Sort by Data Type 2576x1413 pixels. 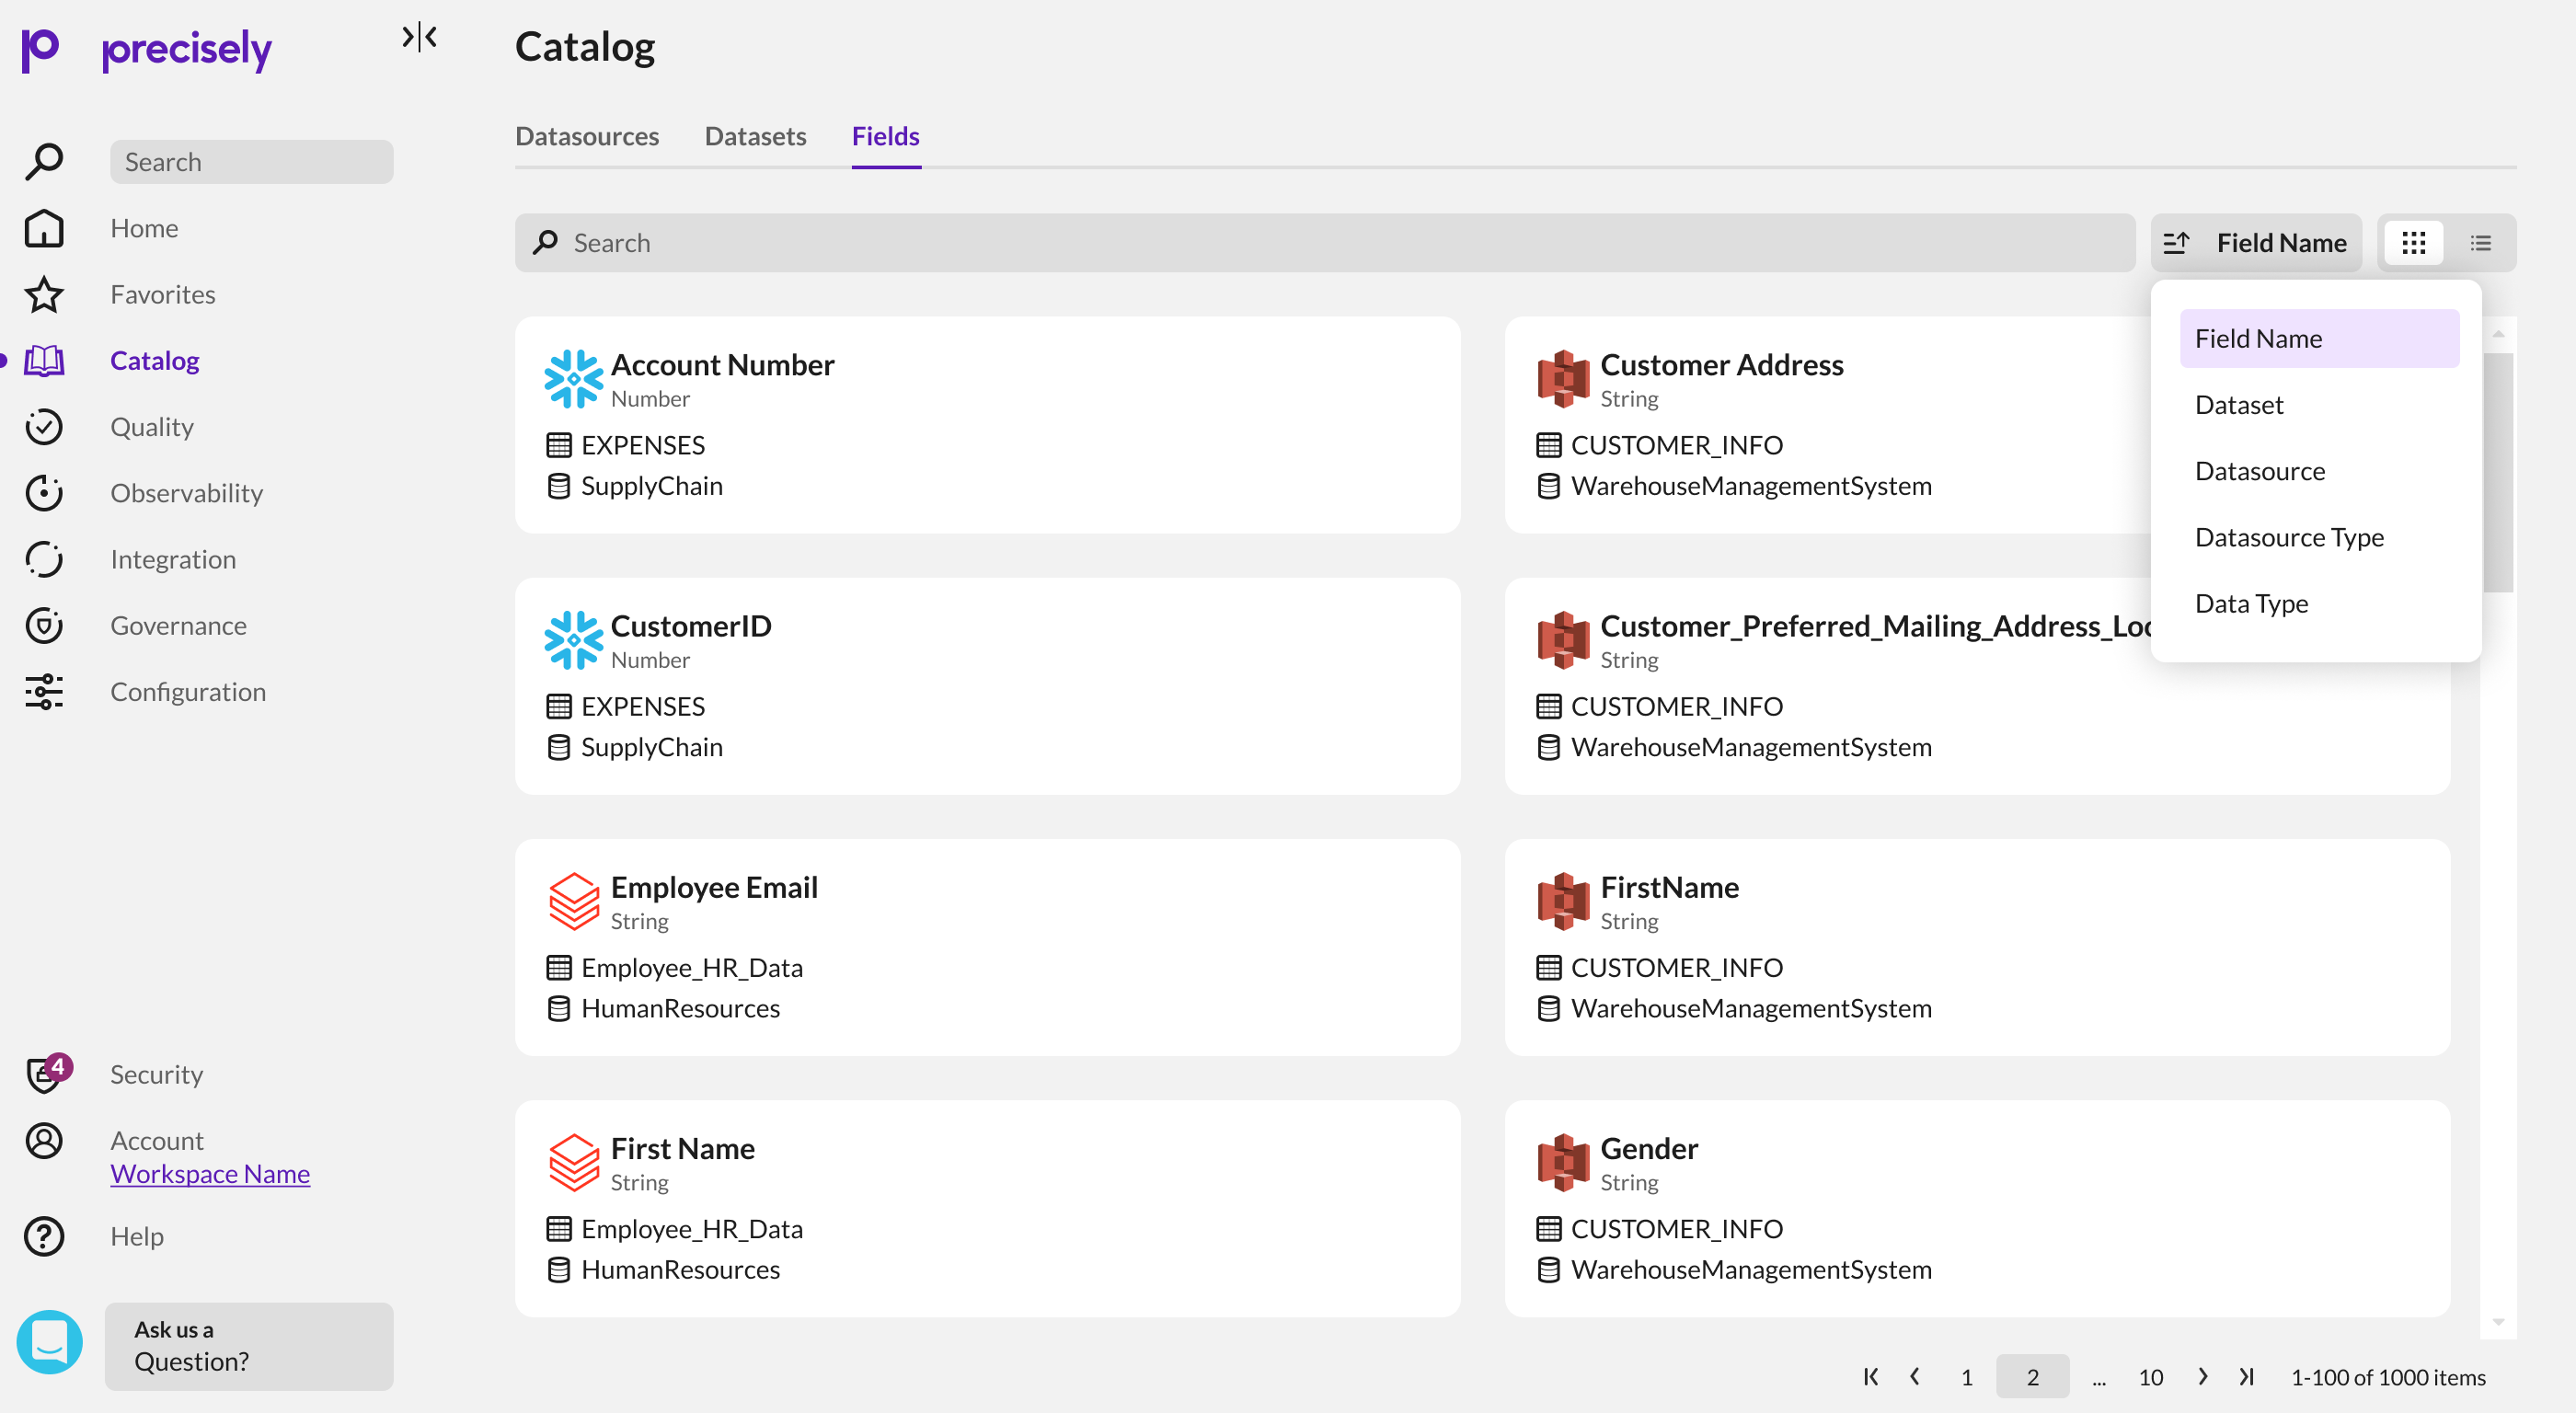pyautogui.click(x=2319, y=604)
